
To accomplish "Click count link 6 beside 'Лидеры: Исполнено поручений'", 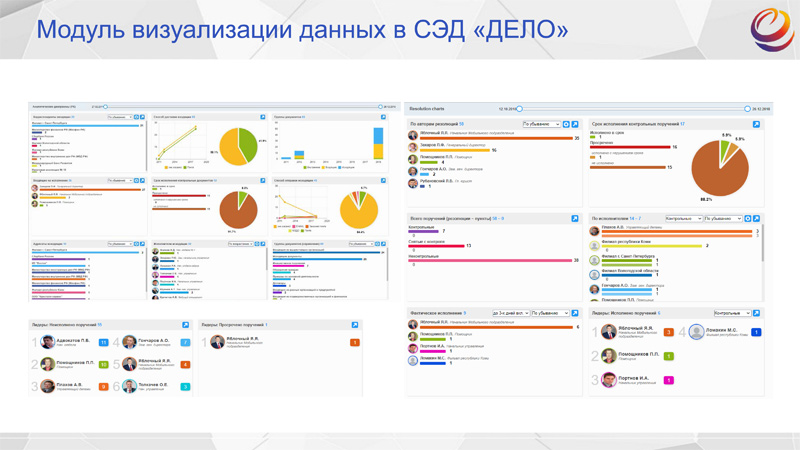I will (x=659, y=313).
